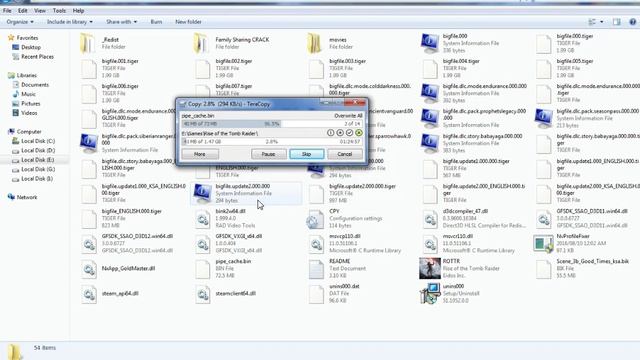Screen dimensions: 640x360
Task: Open Videos library in sidebar
Action: pyautogui.click(x=25, y=113)
